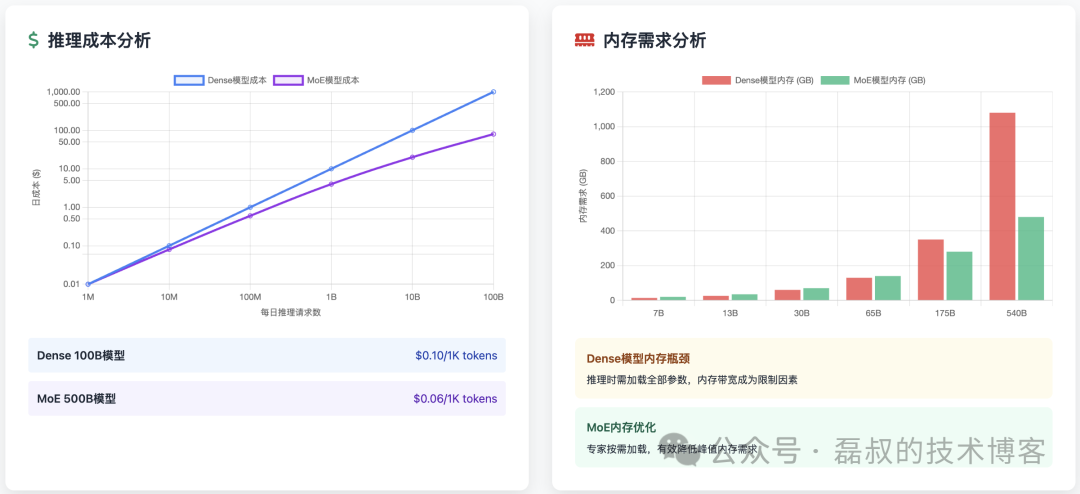
Task: Click the MoE line point at 100B
Action: [493, 134]
